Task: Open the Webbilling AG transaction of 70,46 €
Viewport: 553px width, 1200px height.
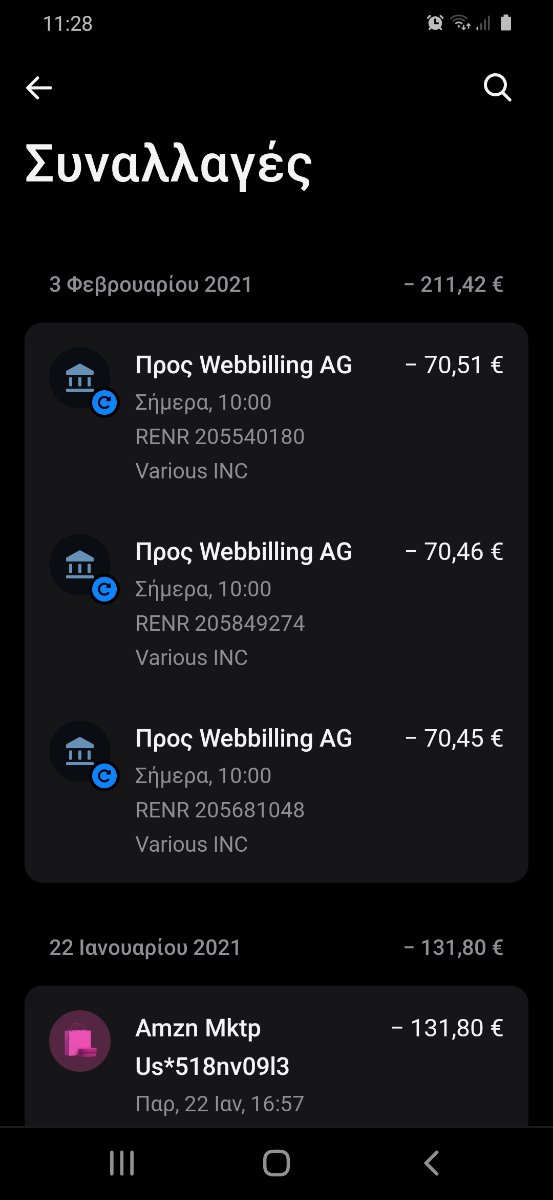Action: [276, 604]
